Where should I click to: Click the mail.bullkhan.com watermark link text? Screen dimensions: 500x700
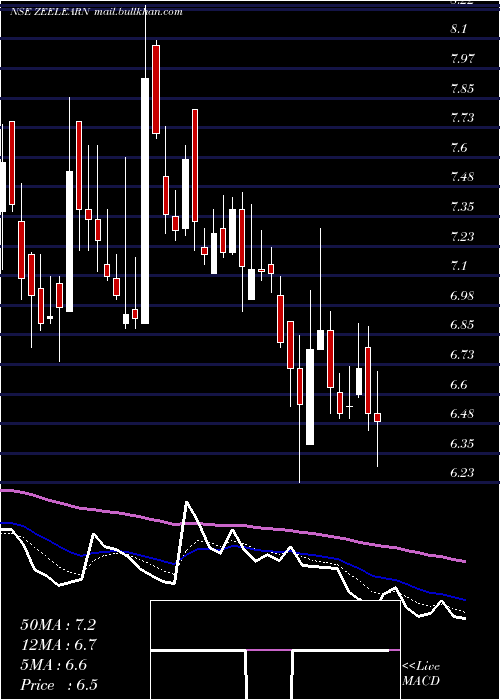tap(139, 12)
